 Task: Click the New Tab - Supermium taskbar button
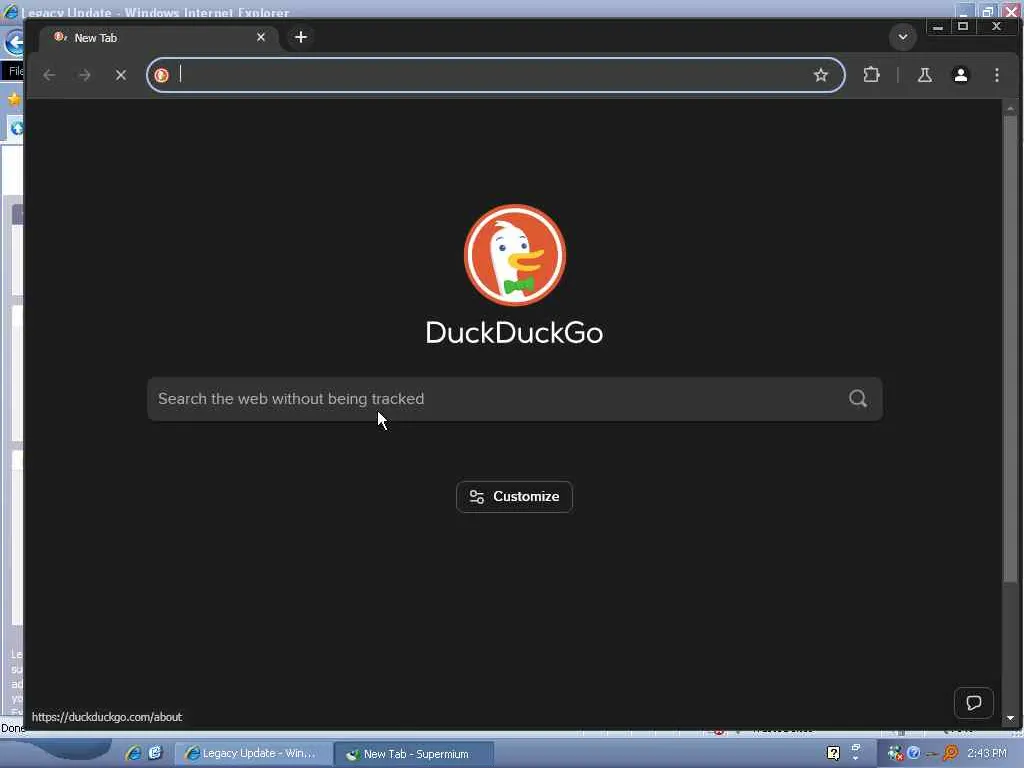[x=414, y=754]
